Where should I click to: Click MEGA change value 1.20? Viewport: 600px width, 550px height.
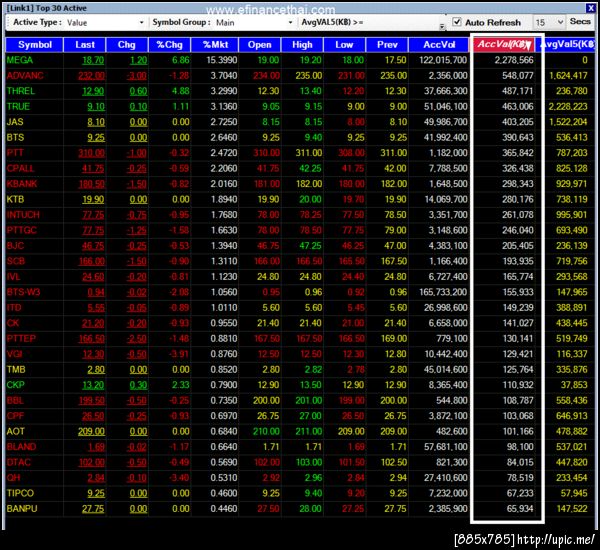pos(139,60)
